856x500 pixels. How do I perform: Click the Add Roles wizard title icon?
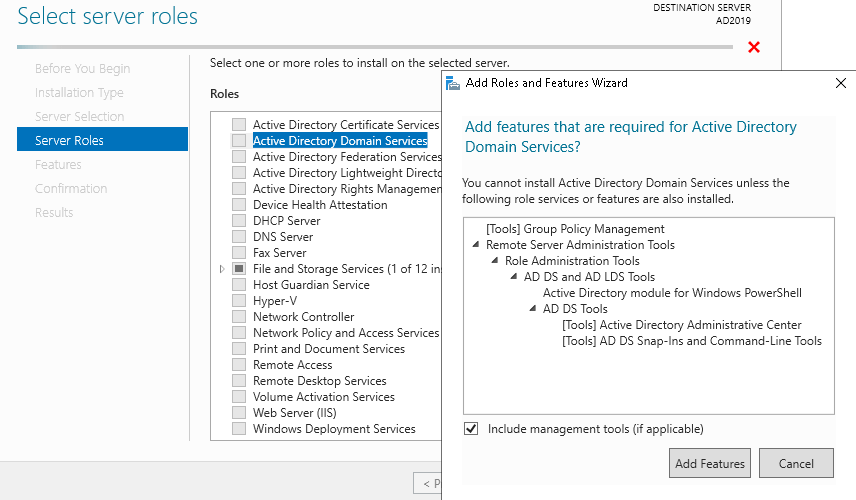453,83
